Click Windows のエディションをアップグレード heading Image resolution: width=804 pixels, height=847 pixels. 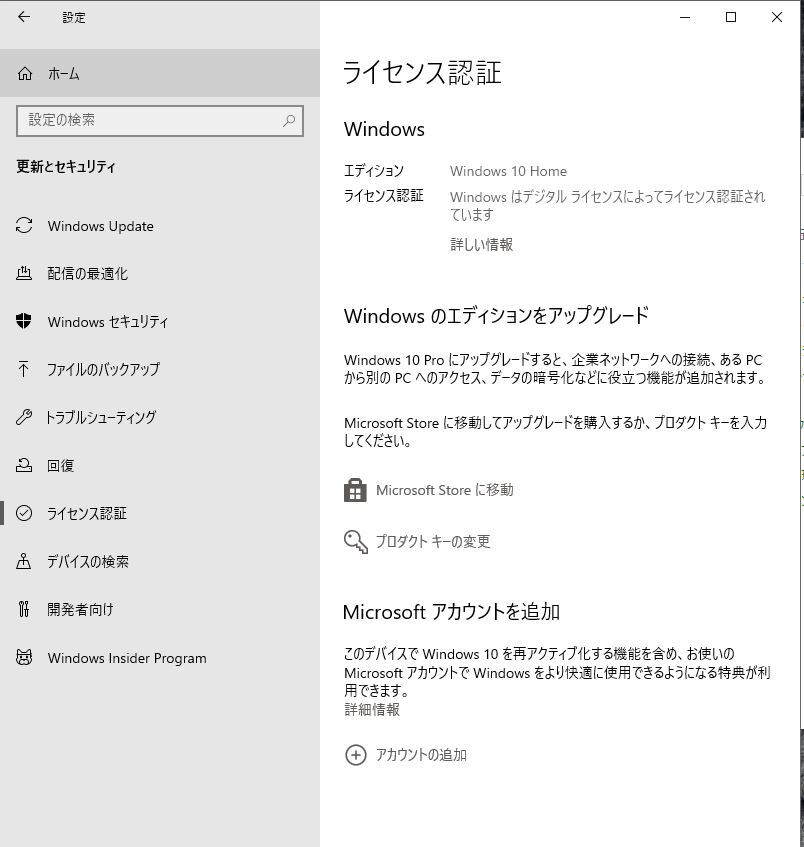click(x=496, y=315)
